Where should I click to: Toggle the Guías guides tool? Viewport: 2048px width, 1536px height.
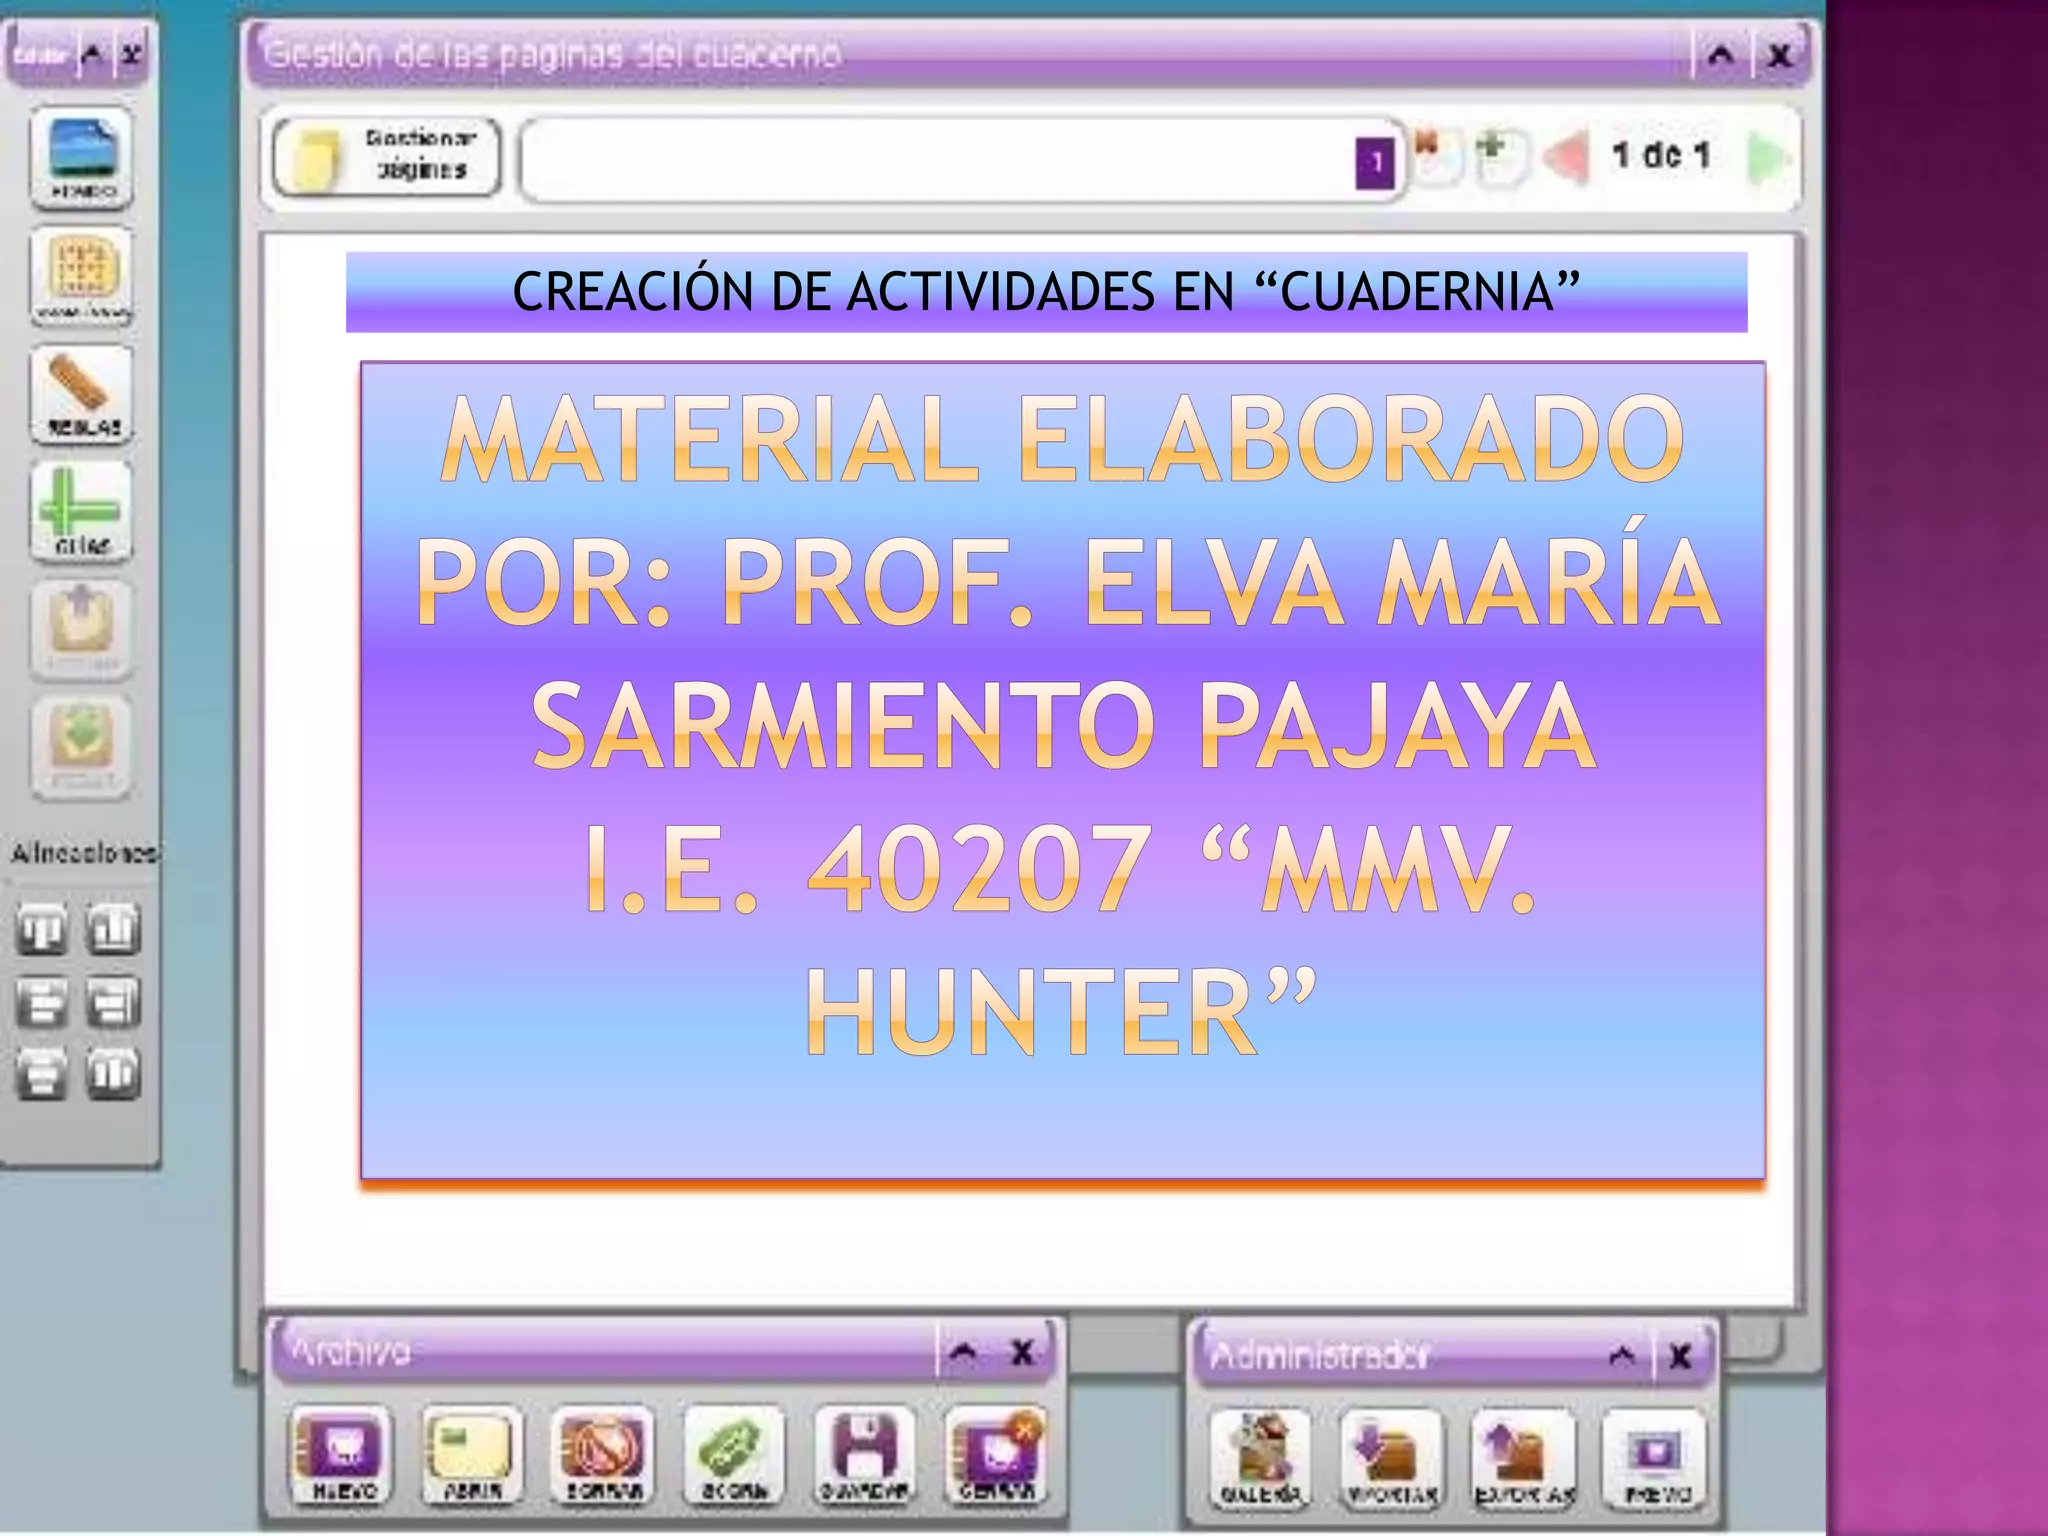[82, 512]
